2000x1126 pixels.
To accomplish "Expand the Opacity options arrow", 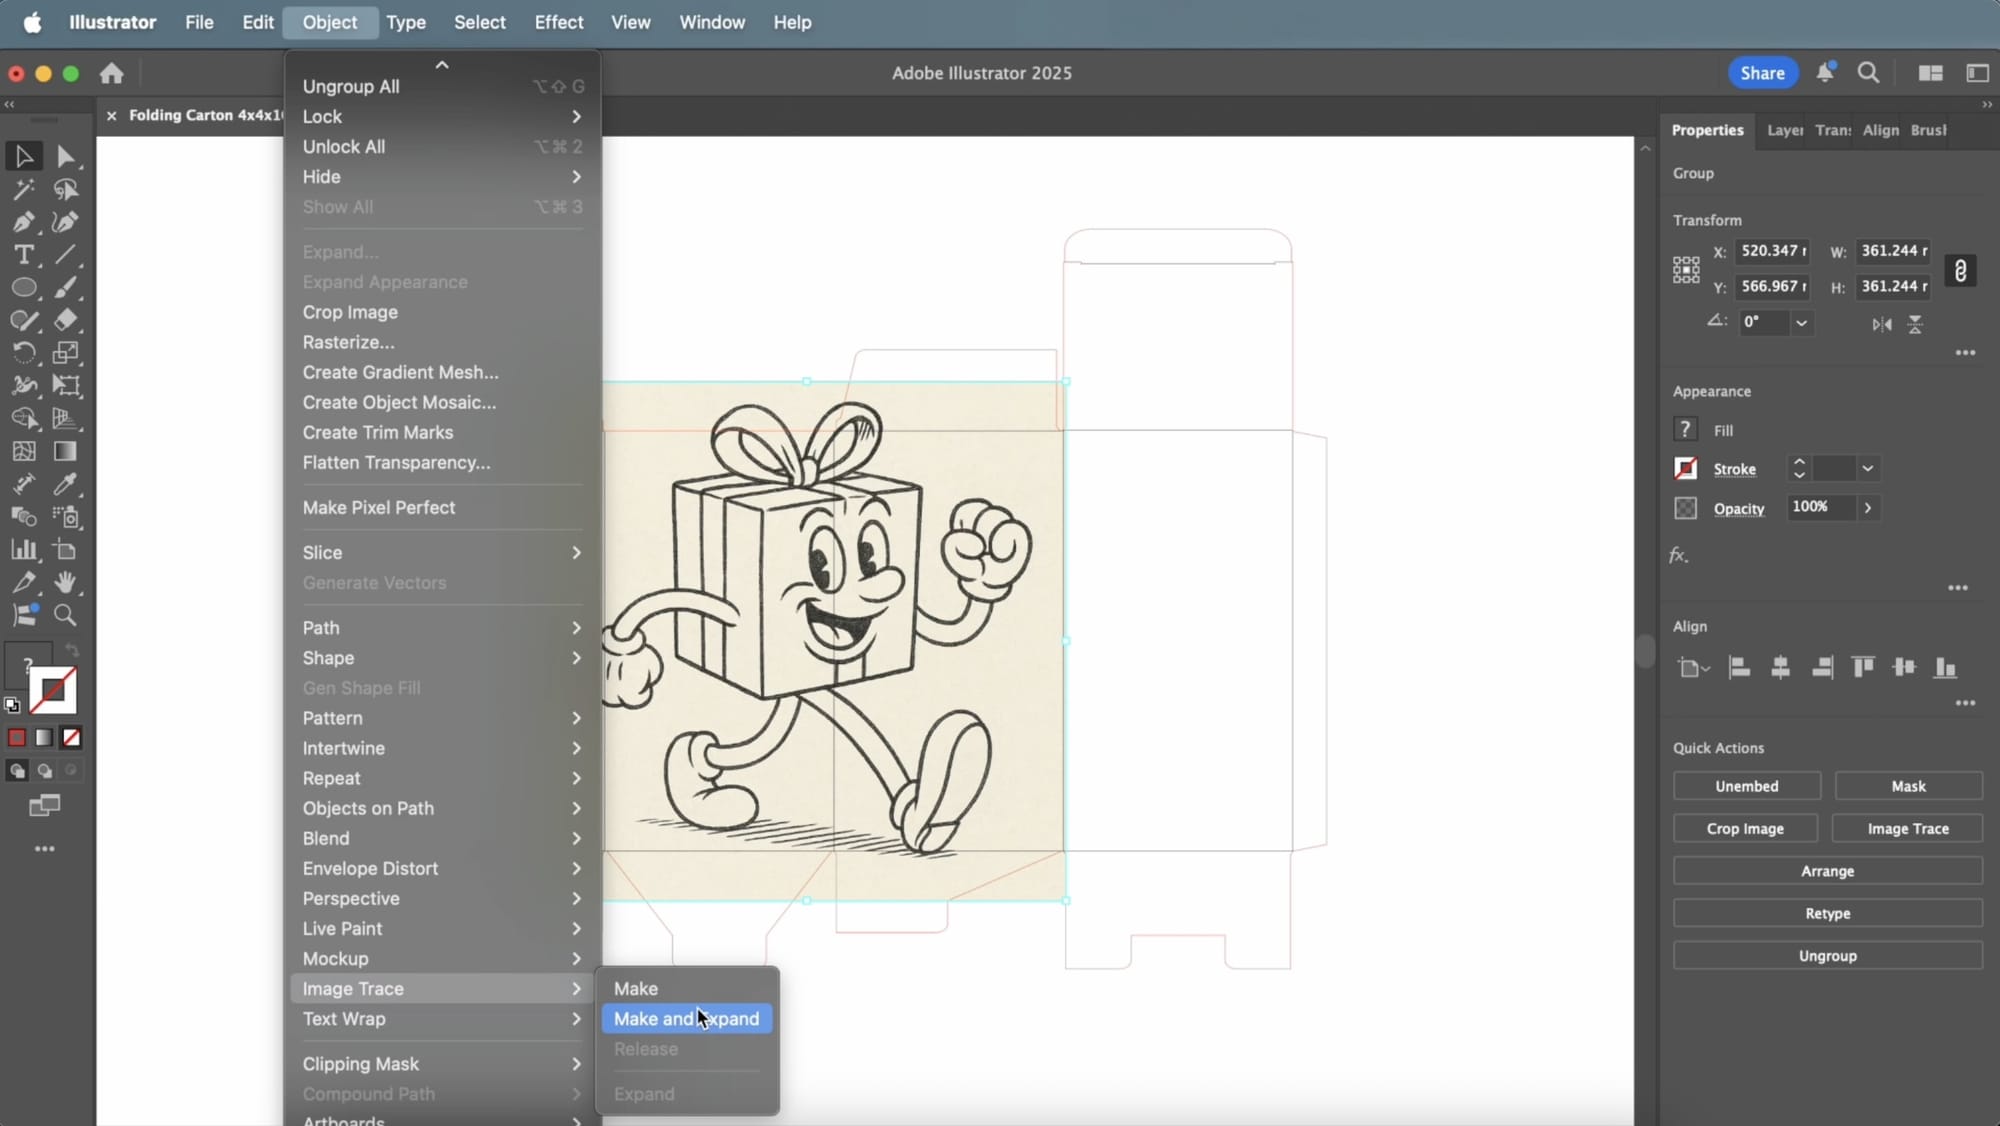I will pyautogui.click(x=1867, y=508).
